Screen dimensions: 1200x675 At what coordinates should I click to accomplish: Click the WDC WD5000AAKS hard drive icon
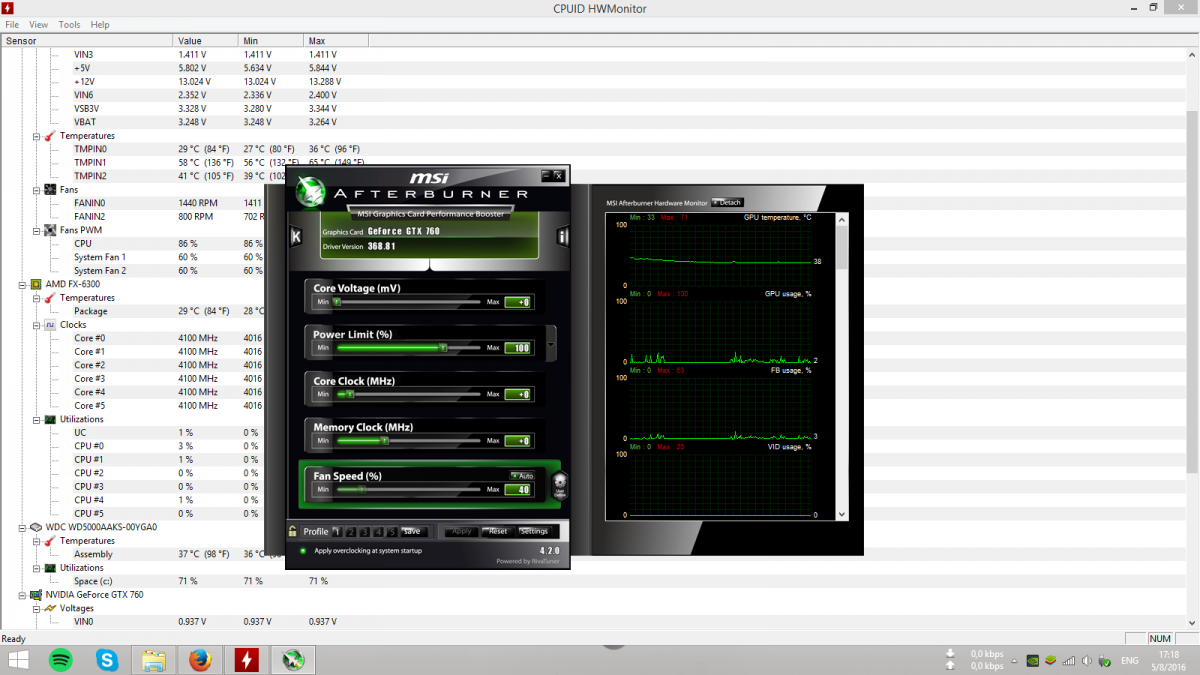(x=35, y=527)
